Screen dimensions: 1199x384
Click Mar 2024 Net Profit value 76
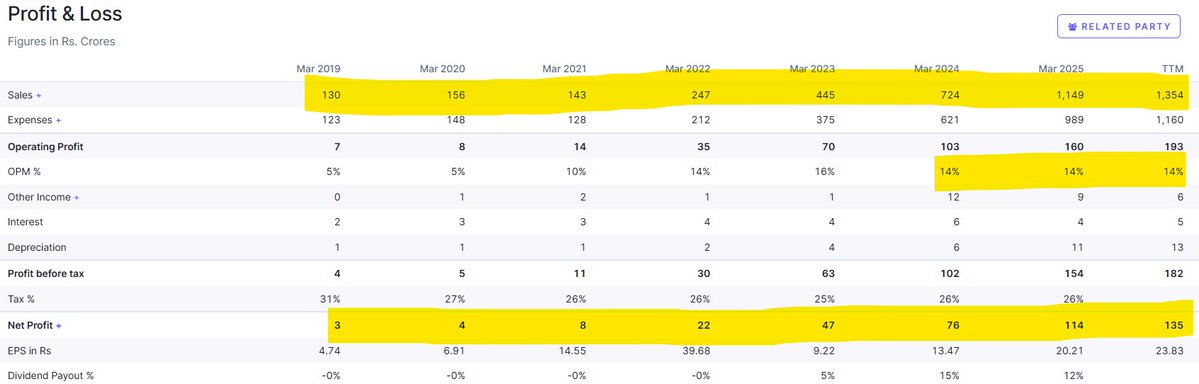954,325
